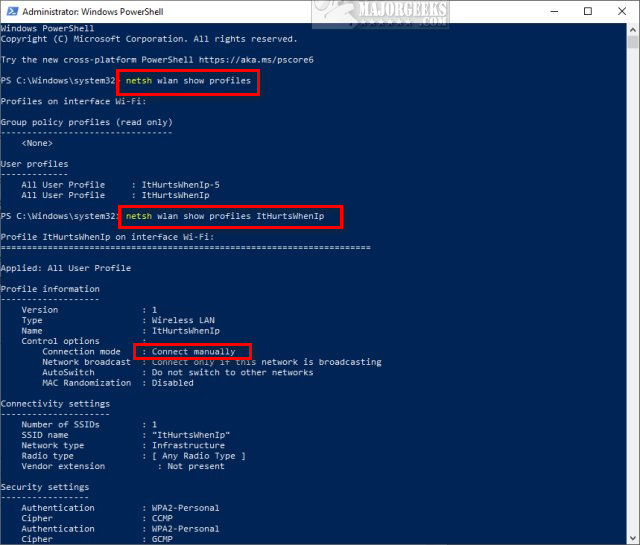Click the 'GCMP' cipher value

pos(162,539)
